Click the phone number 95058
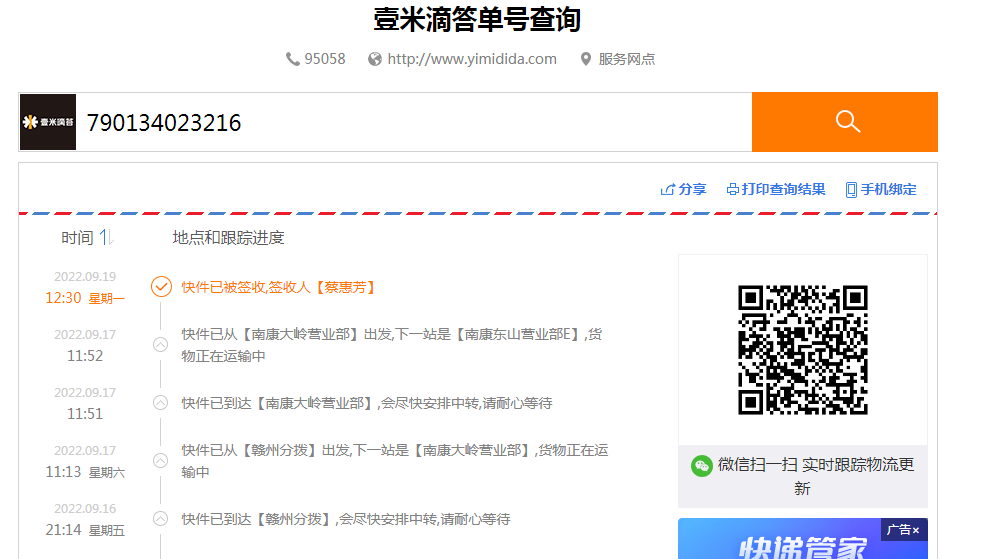982x559 pixels. (324, 59)
